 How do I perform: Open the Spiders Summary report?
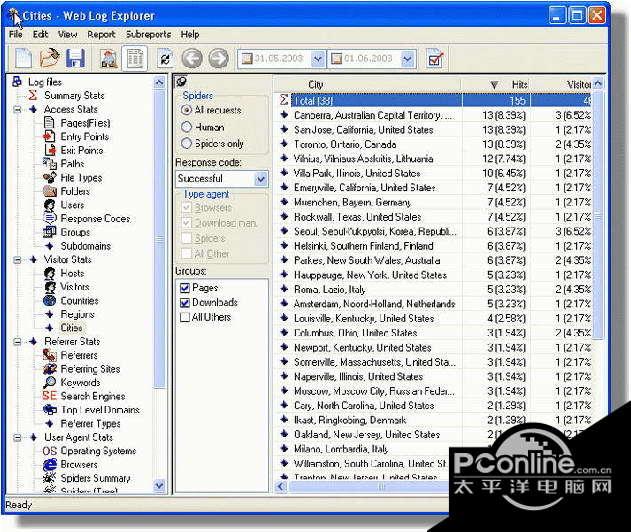(95, 478)
